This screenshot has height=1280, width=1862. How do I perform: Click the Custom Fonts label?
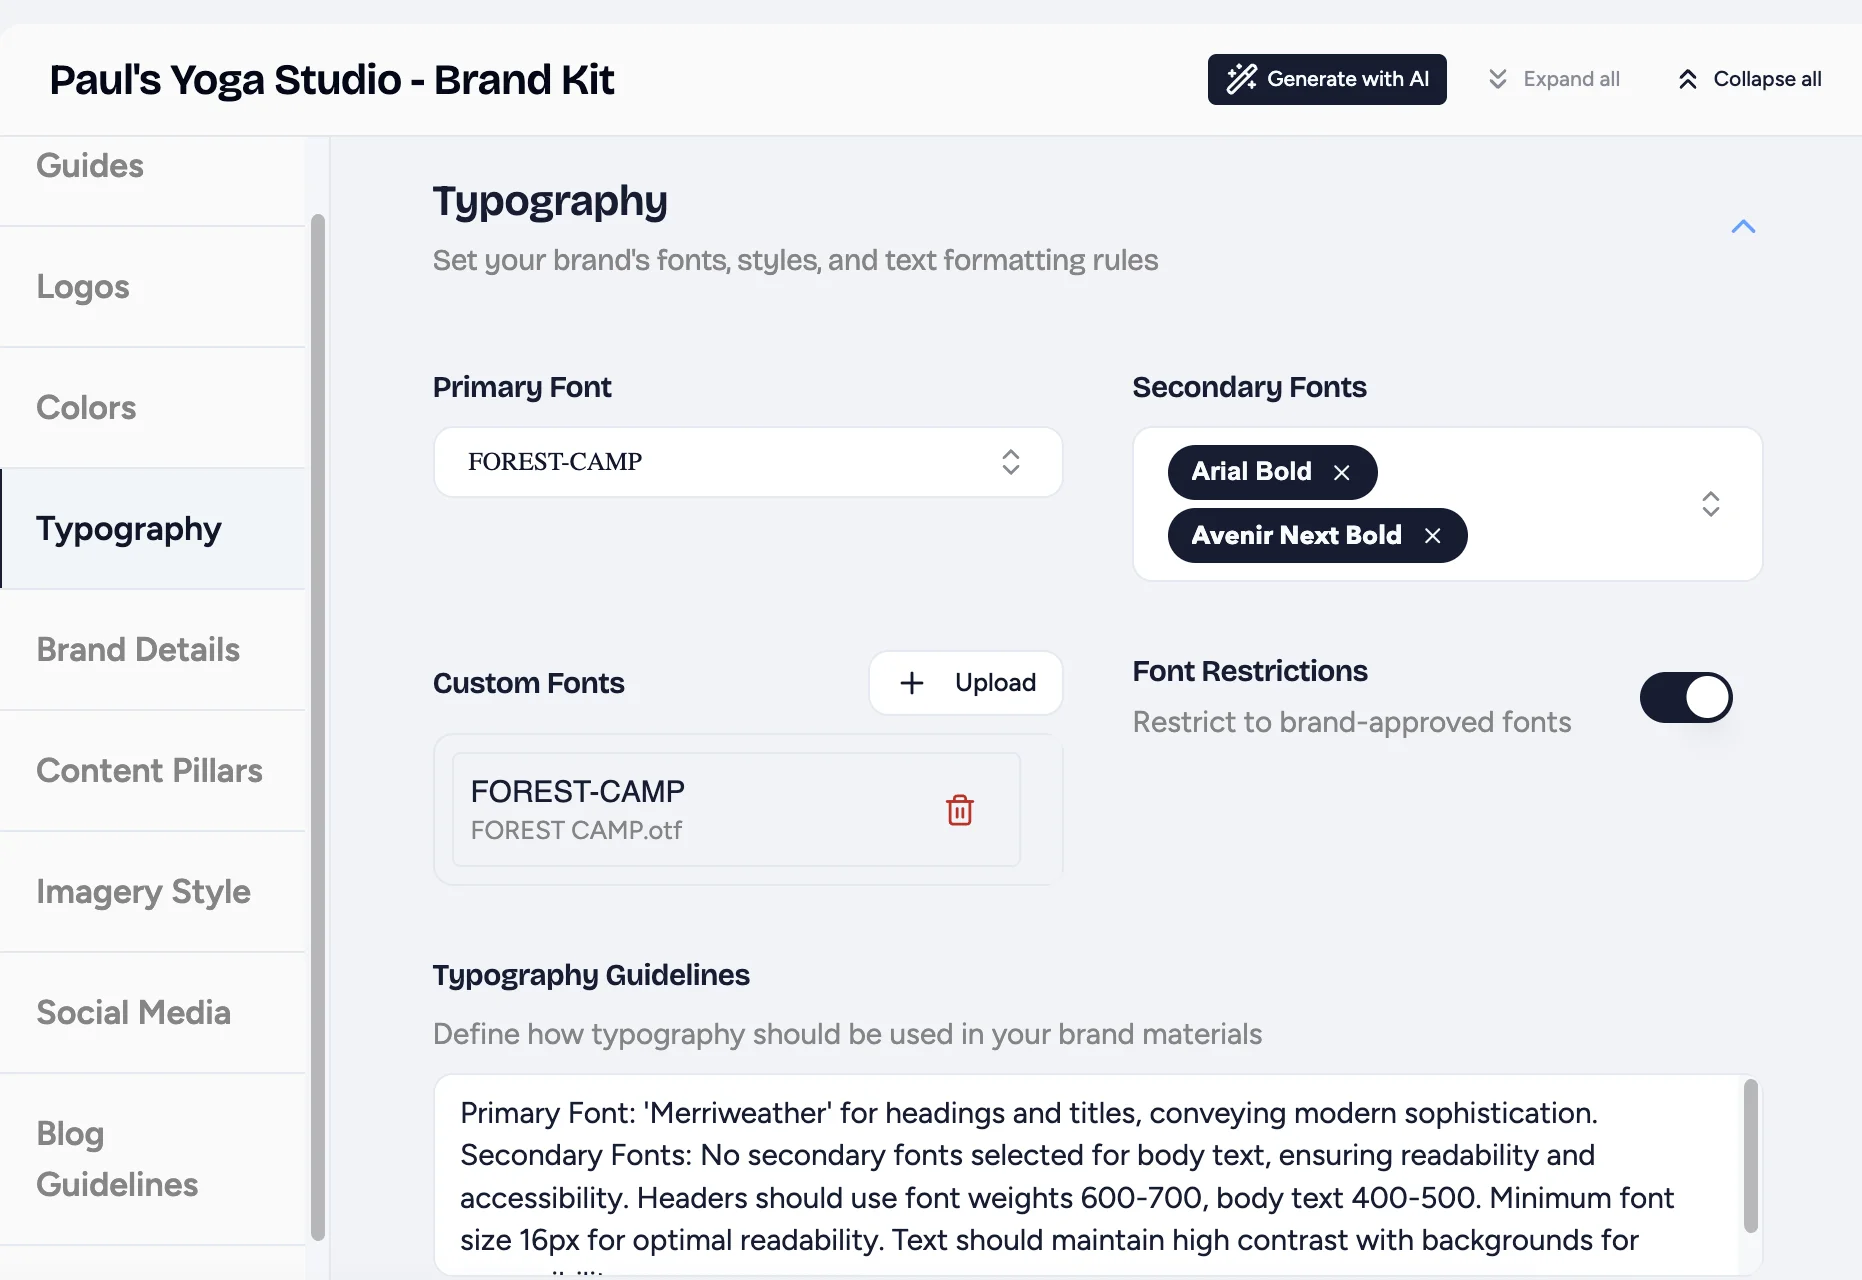coord(529,683)
